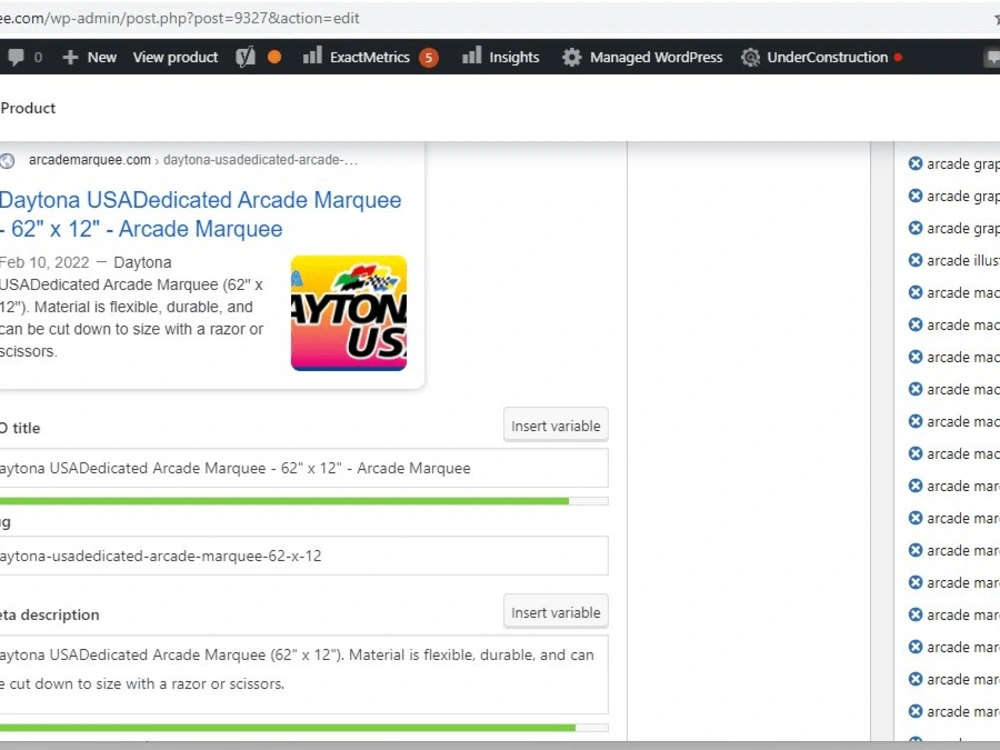Focus the slug input field
The width and height of the screenshot is (1000, 750).
304,555
